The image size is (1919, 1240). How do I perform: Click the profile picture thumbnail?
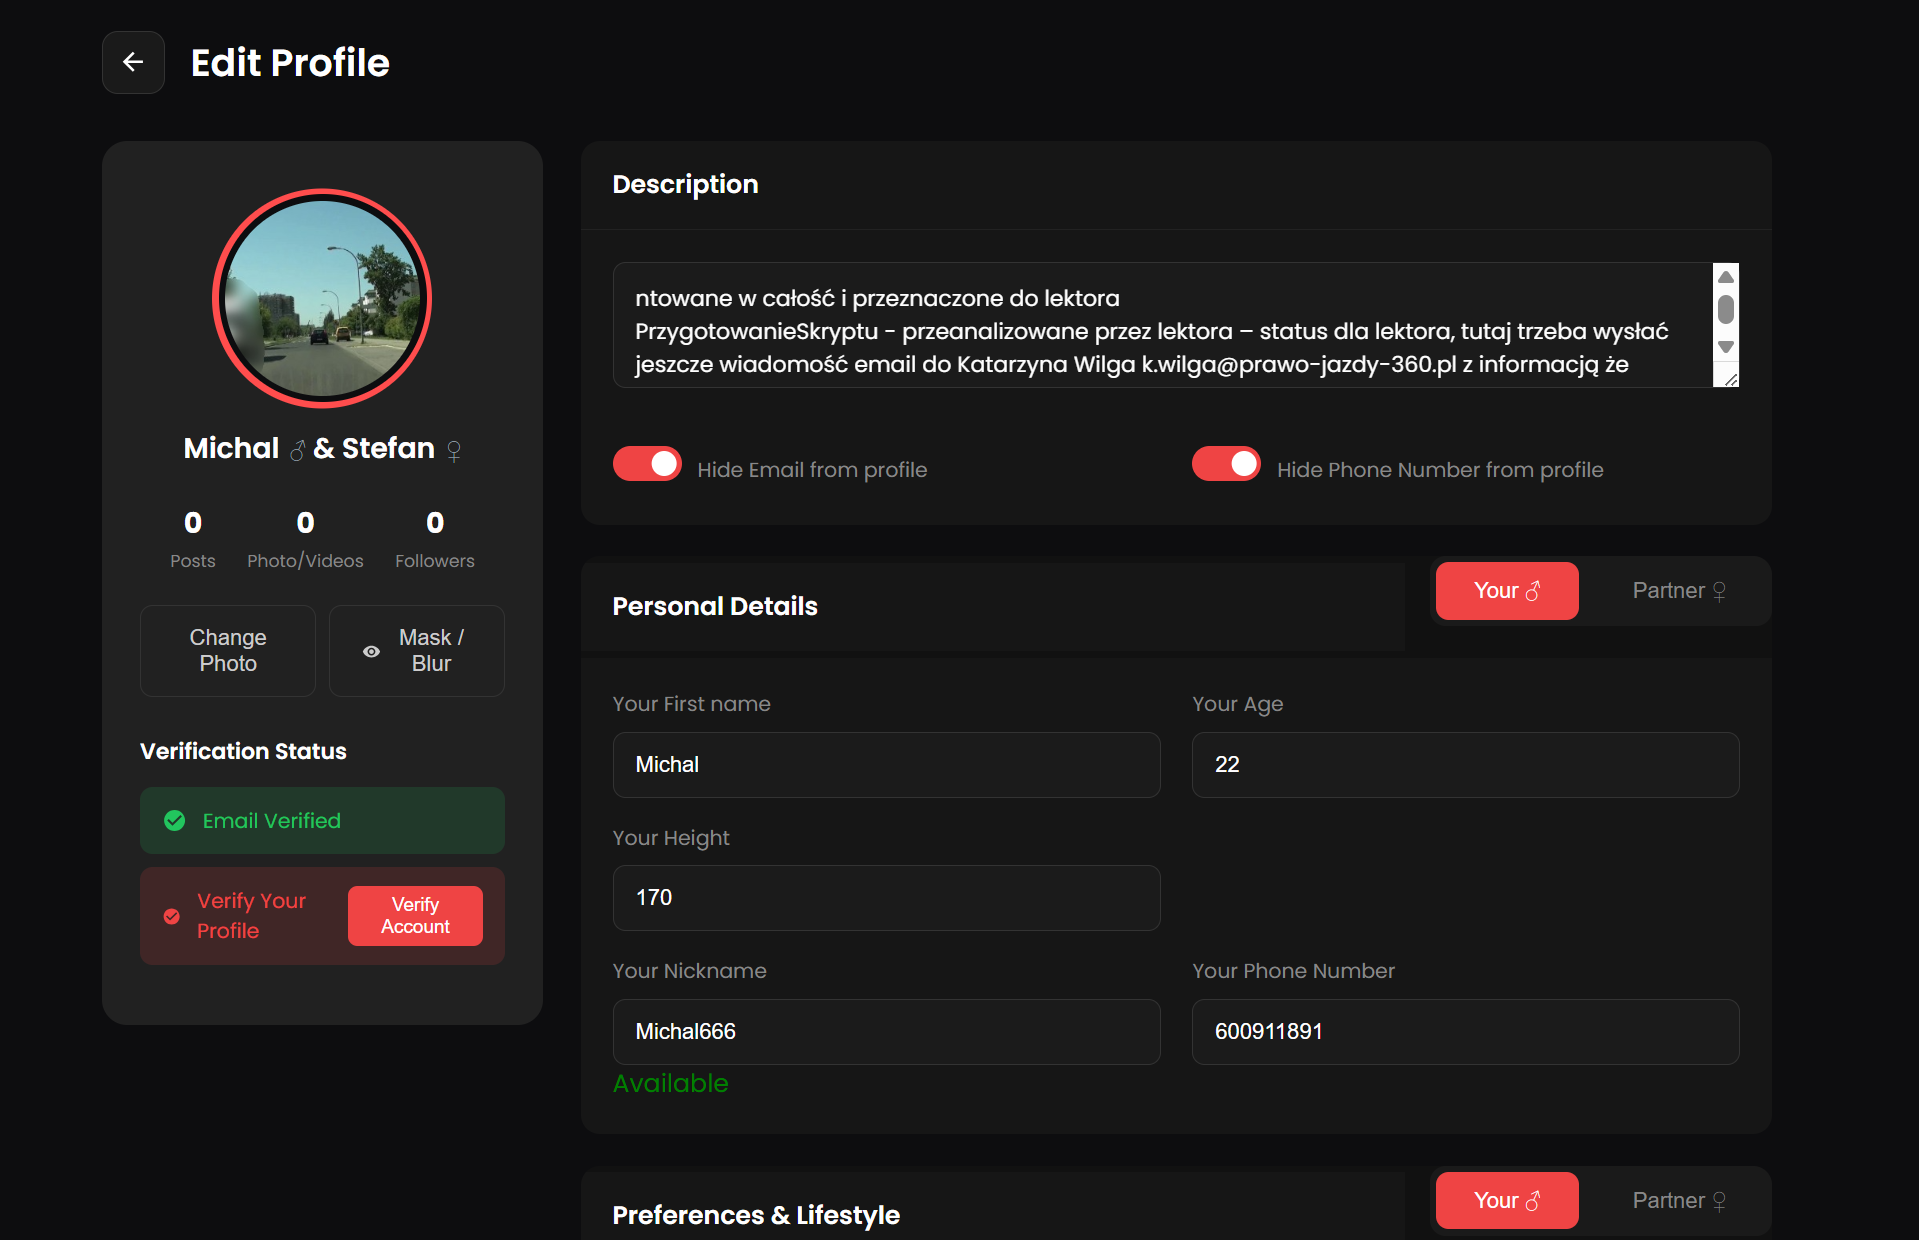click(322, 298)
